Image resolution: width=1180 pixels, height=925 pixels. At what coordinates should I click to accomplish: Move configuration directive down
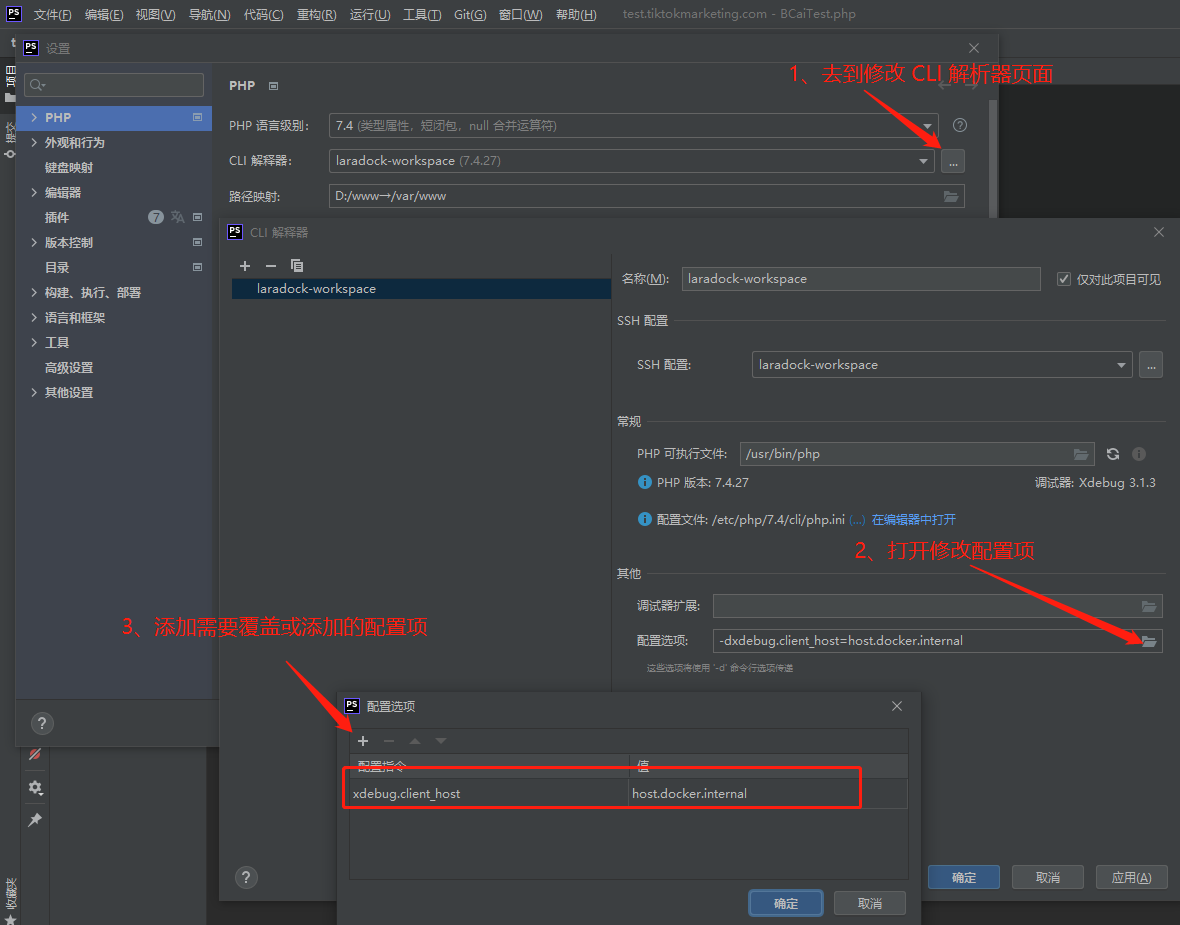[x=441, y=741]
